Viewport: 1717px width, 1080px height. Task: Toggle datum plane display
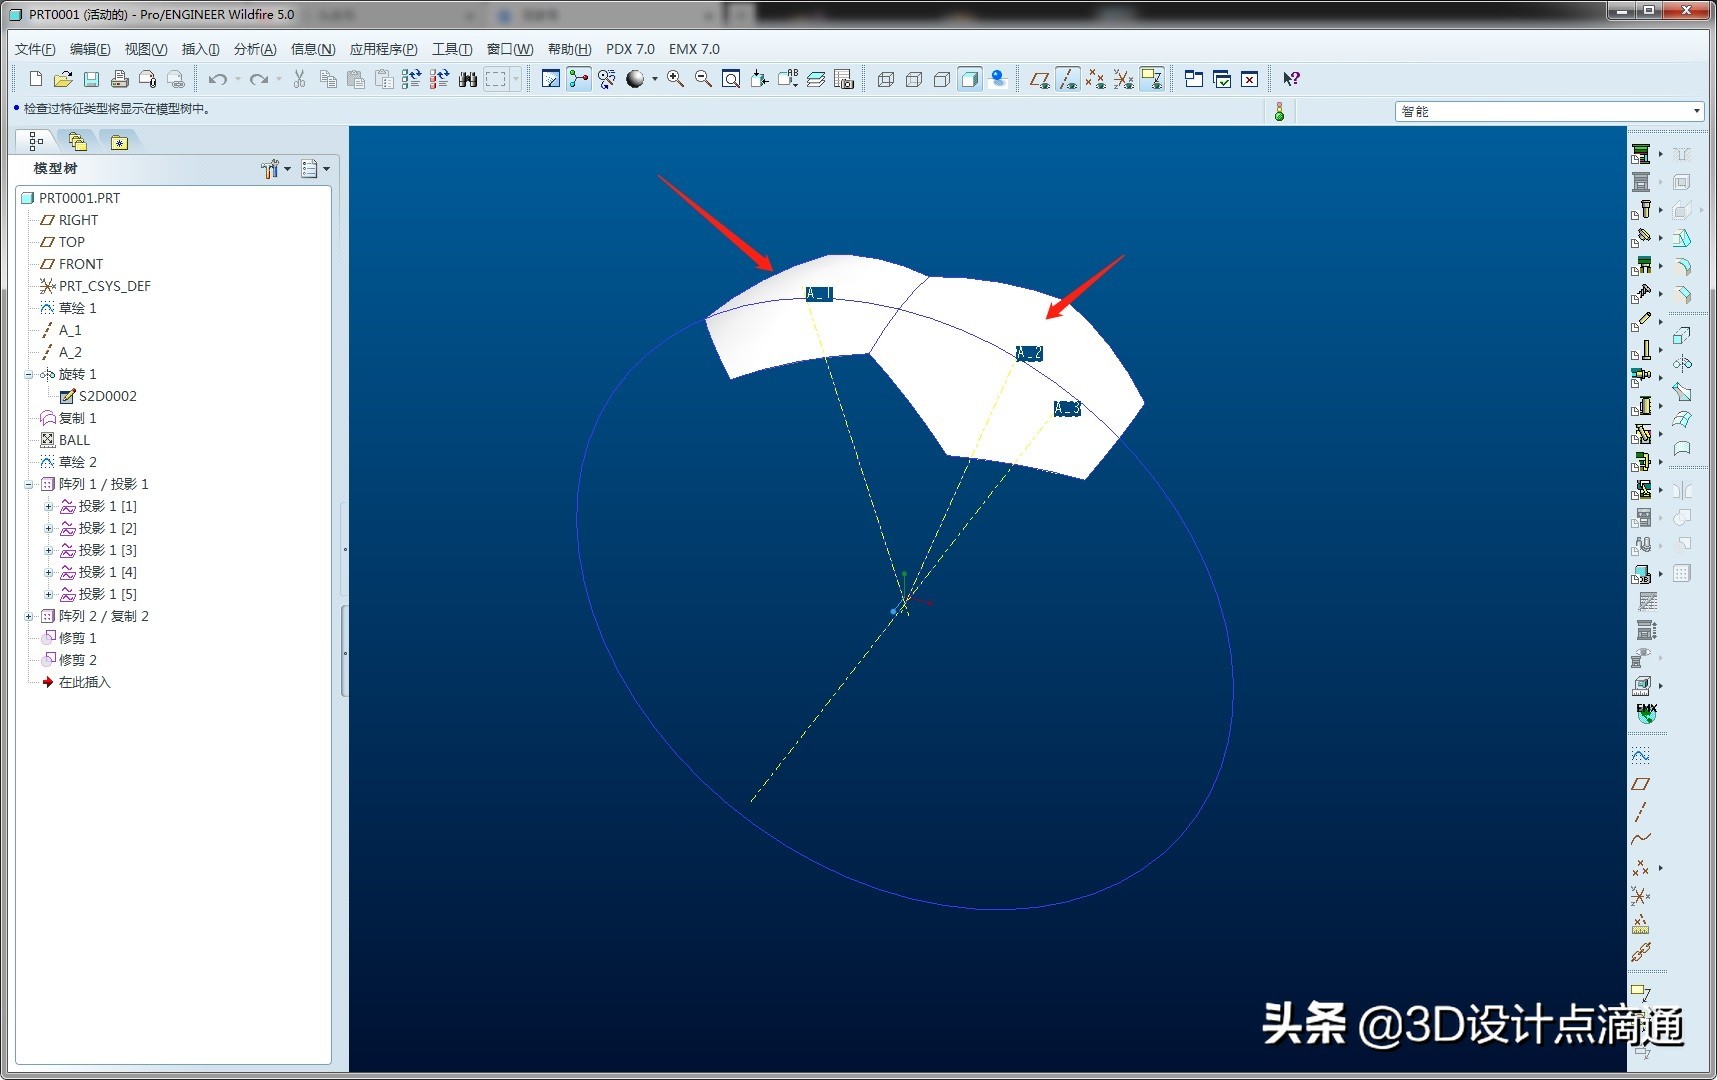click(x=1041, y=78)
